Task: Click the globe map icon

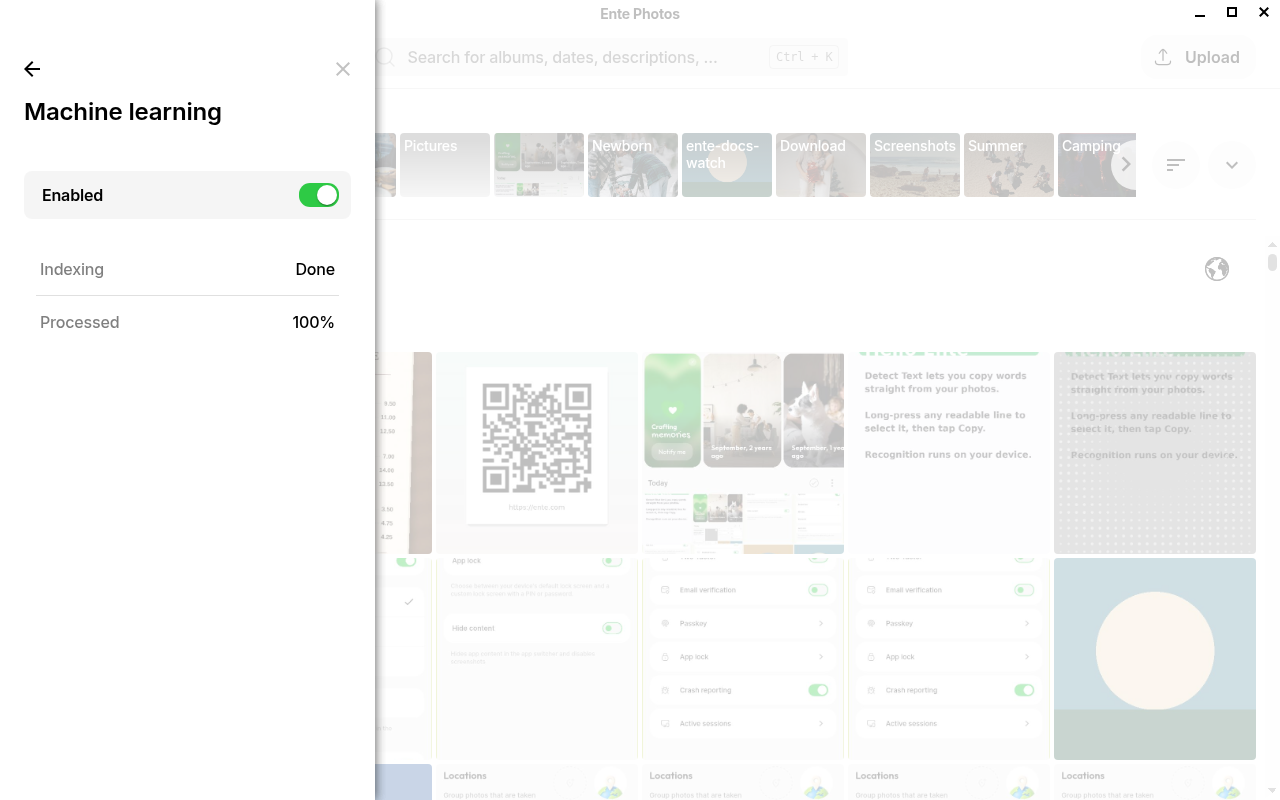Action: 1217,269
